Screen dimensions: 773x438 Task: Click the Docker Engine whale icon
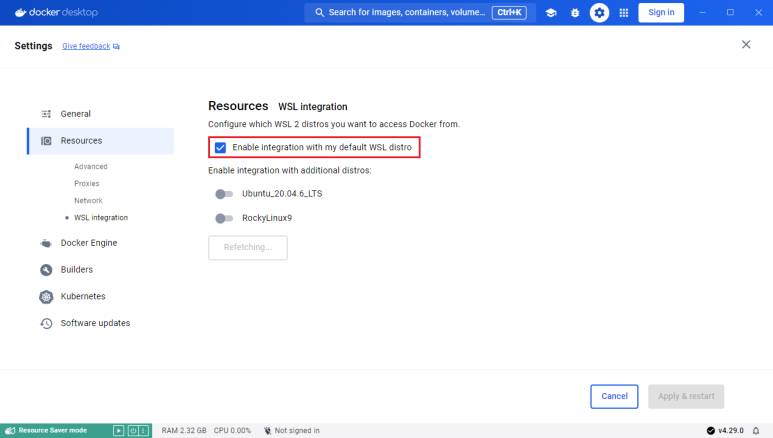(x=46, y=243)
